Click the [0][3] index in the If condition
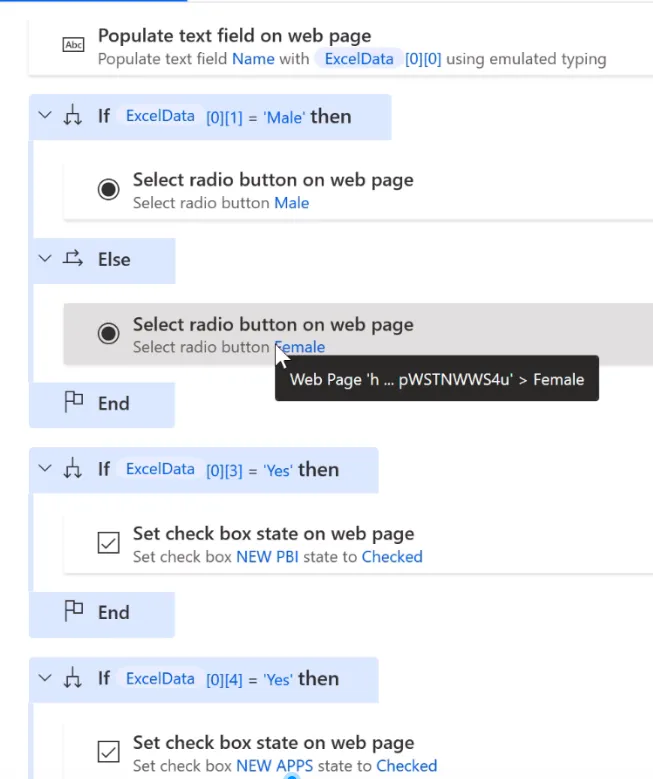Viewport: 653px width, 779px height. (224, 470)
